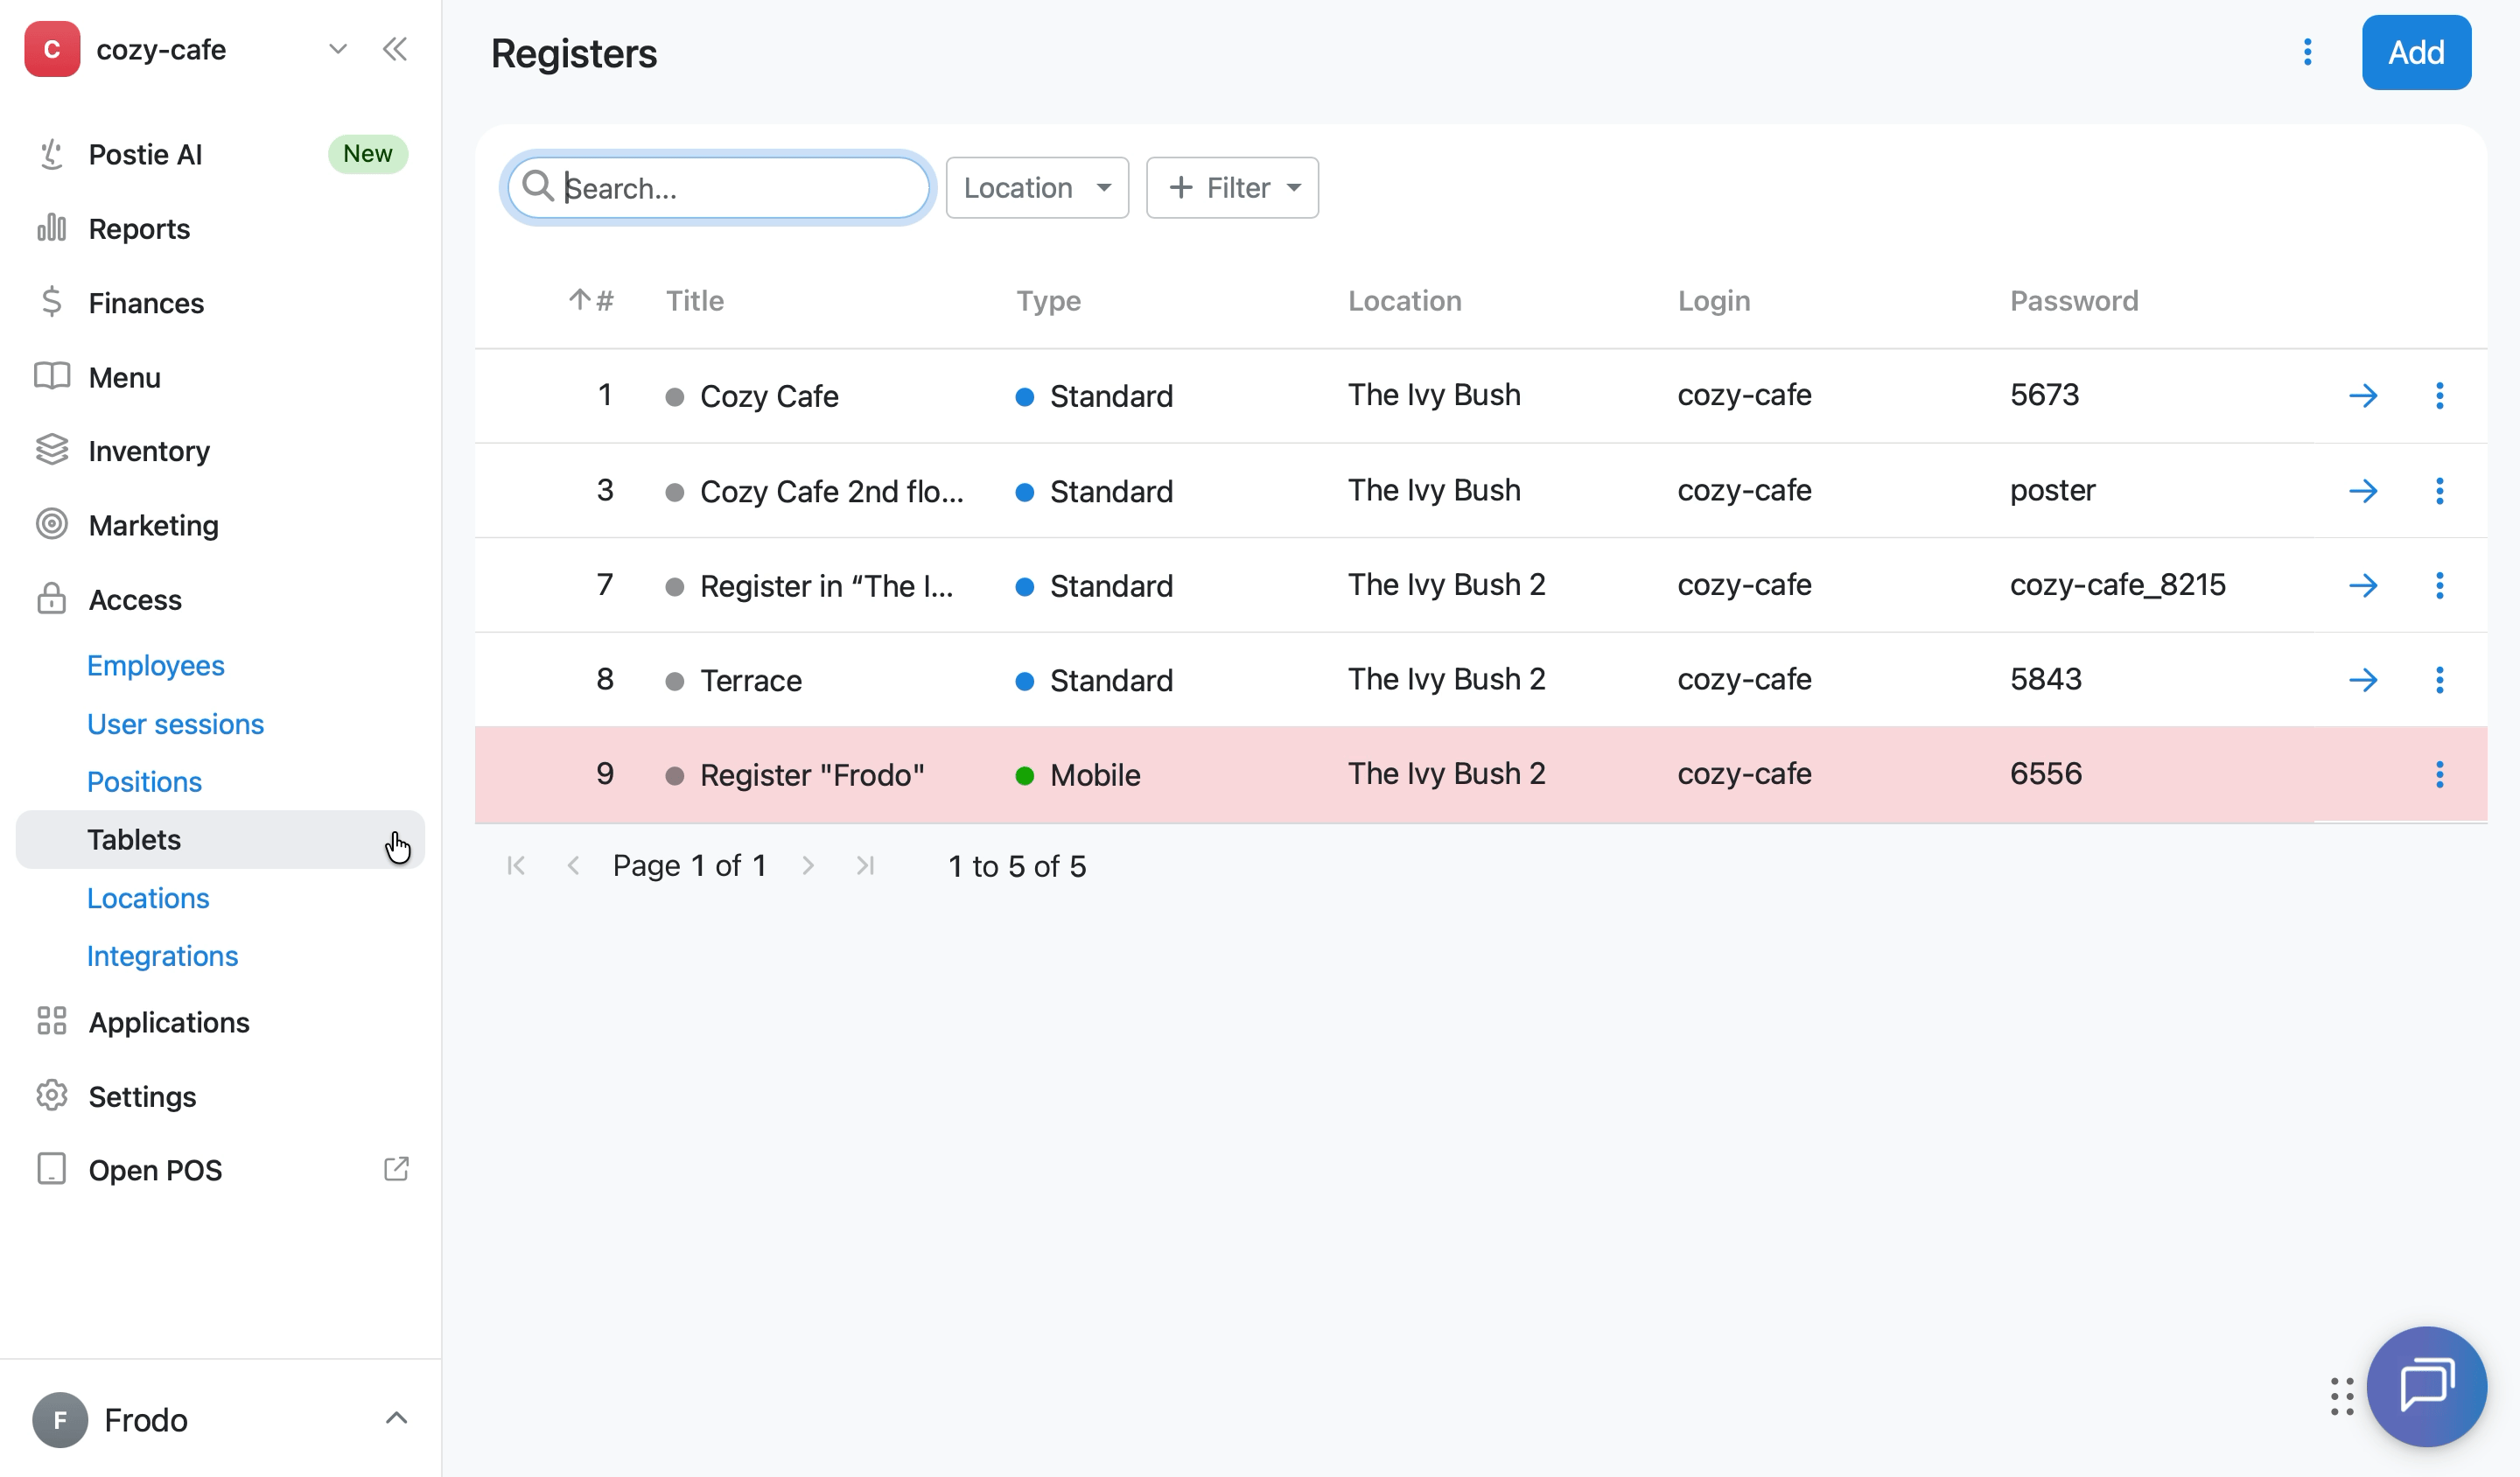The height and width of the screenshot is (1477, 2520).
Task: Click the magnifier icon in search box
Action: pos(538,186)
